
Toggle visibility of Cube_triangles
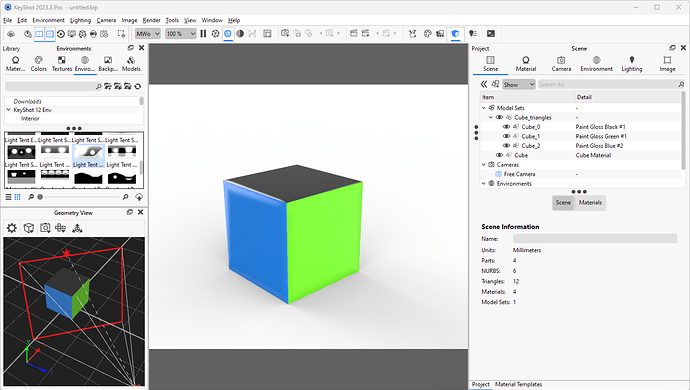(499, 118)
